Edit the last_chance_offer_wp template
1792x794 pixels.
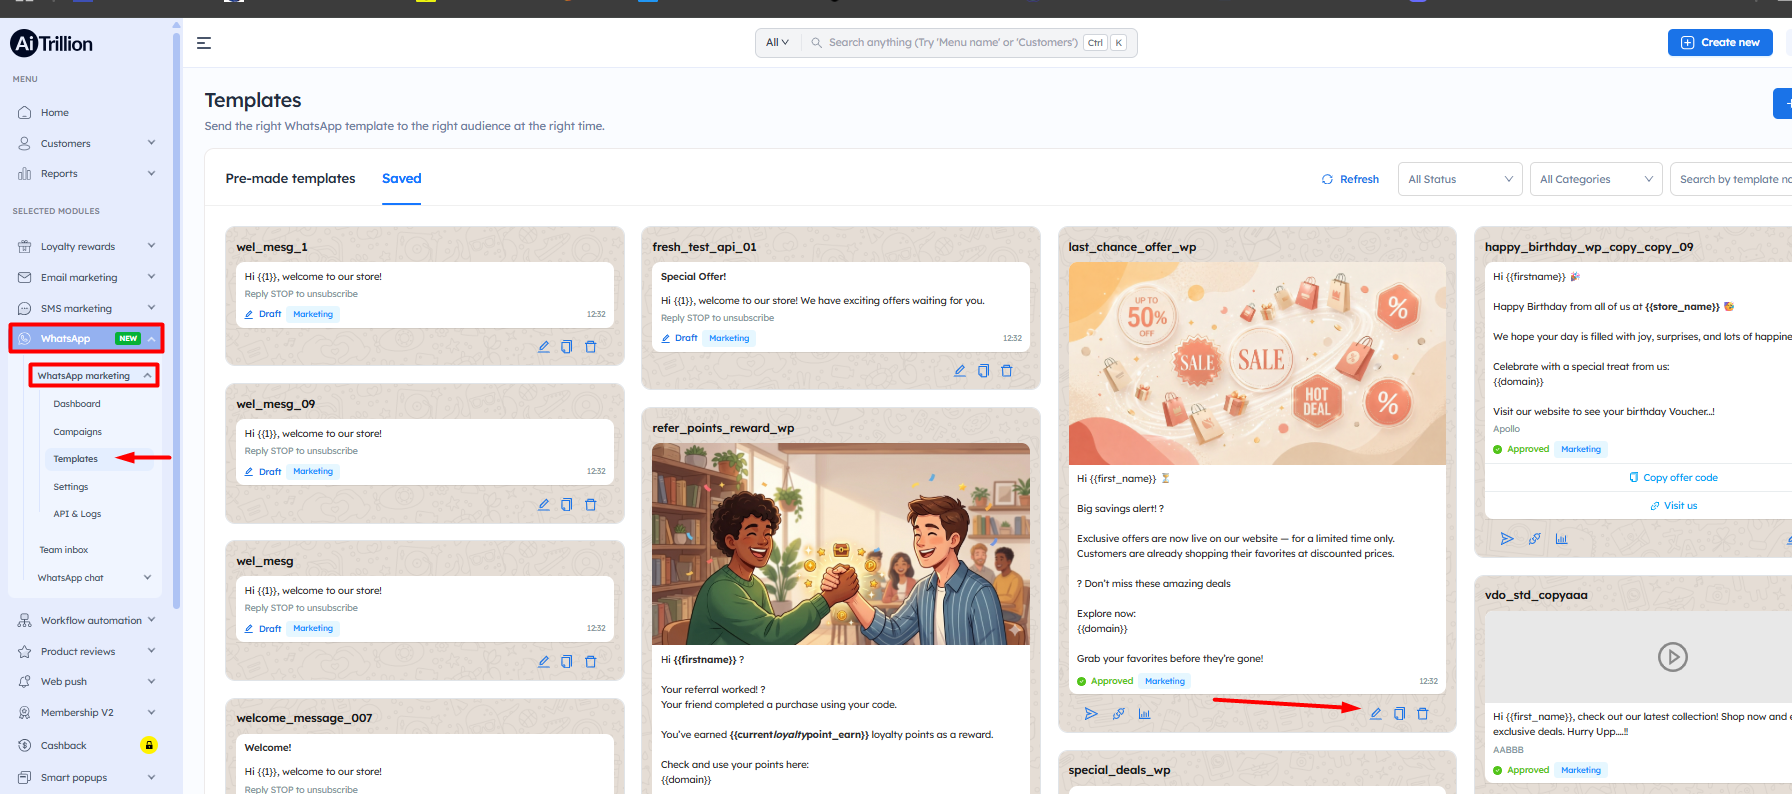[x=1376, y=714]
